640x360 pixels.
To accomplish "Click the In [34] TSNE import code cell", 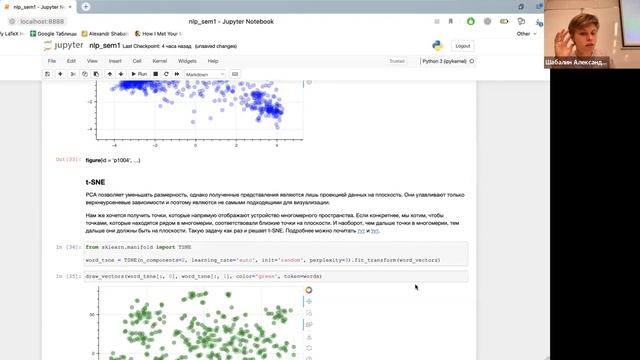I will click(276, 253).
